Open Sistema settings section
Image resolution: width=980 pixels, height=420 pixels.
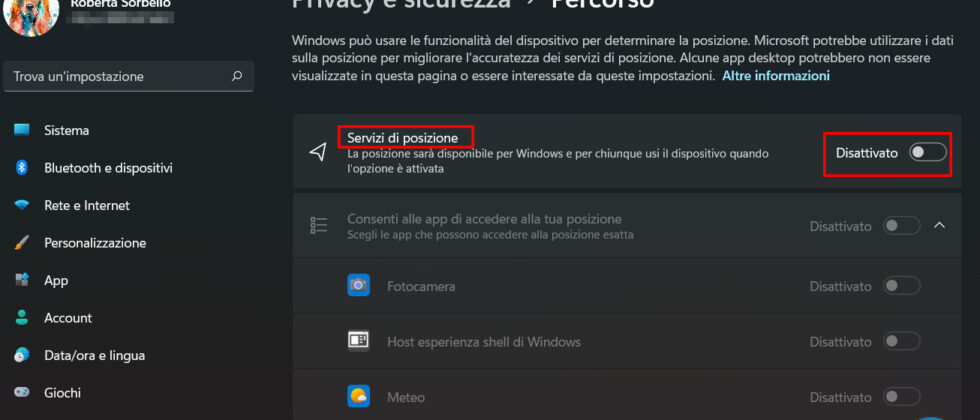pos(67,130)
